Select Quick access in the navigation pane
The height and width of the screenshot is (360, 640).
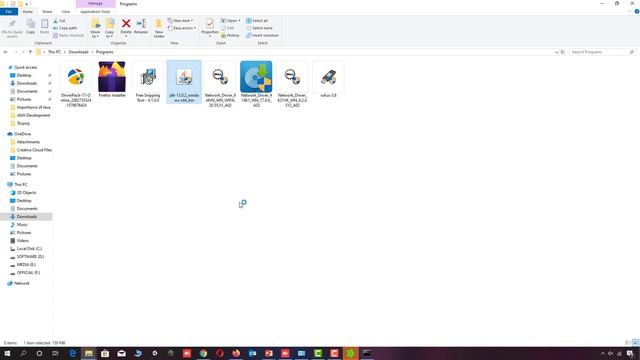[25, 67]
